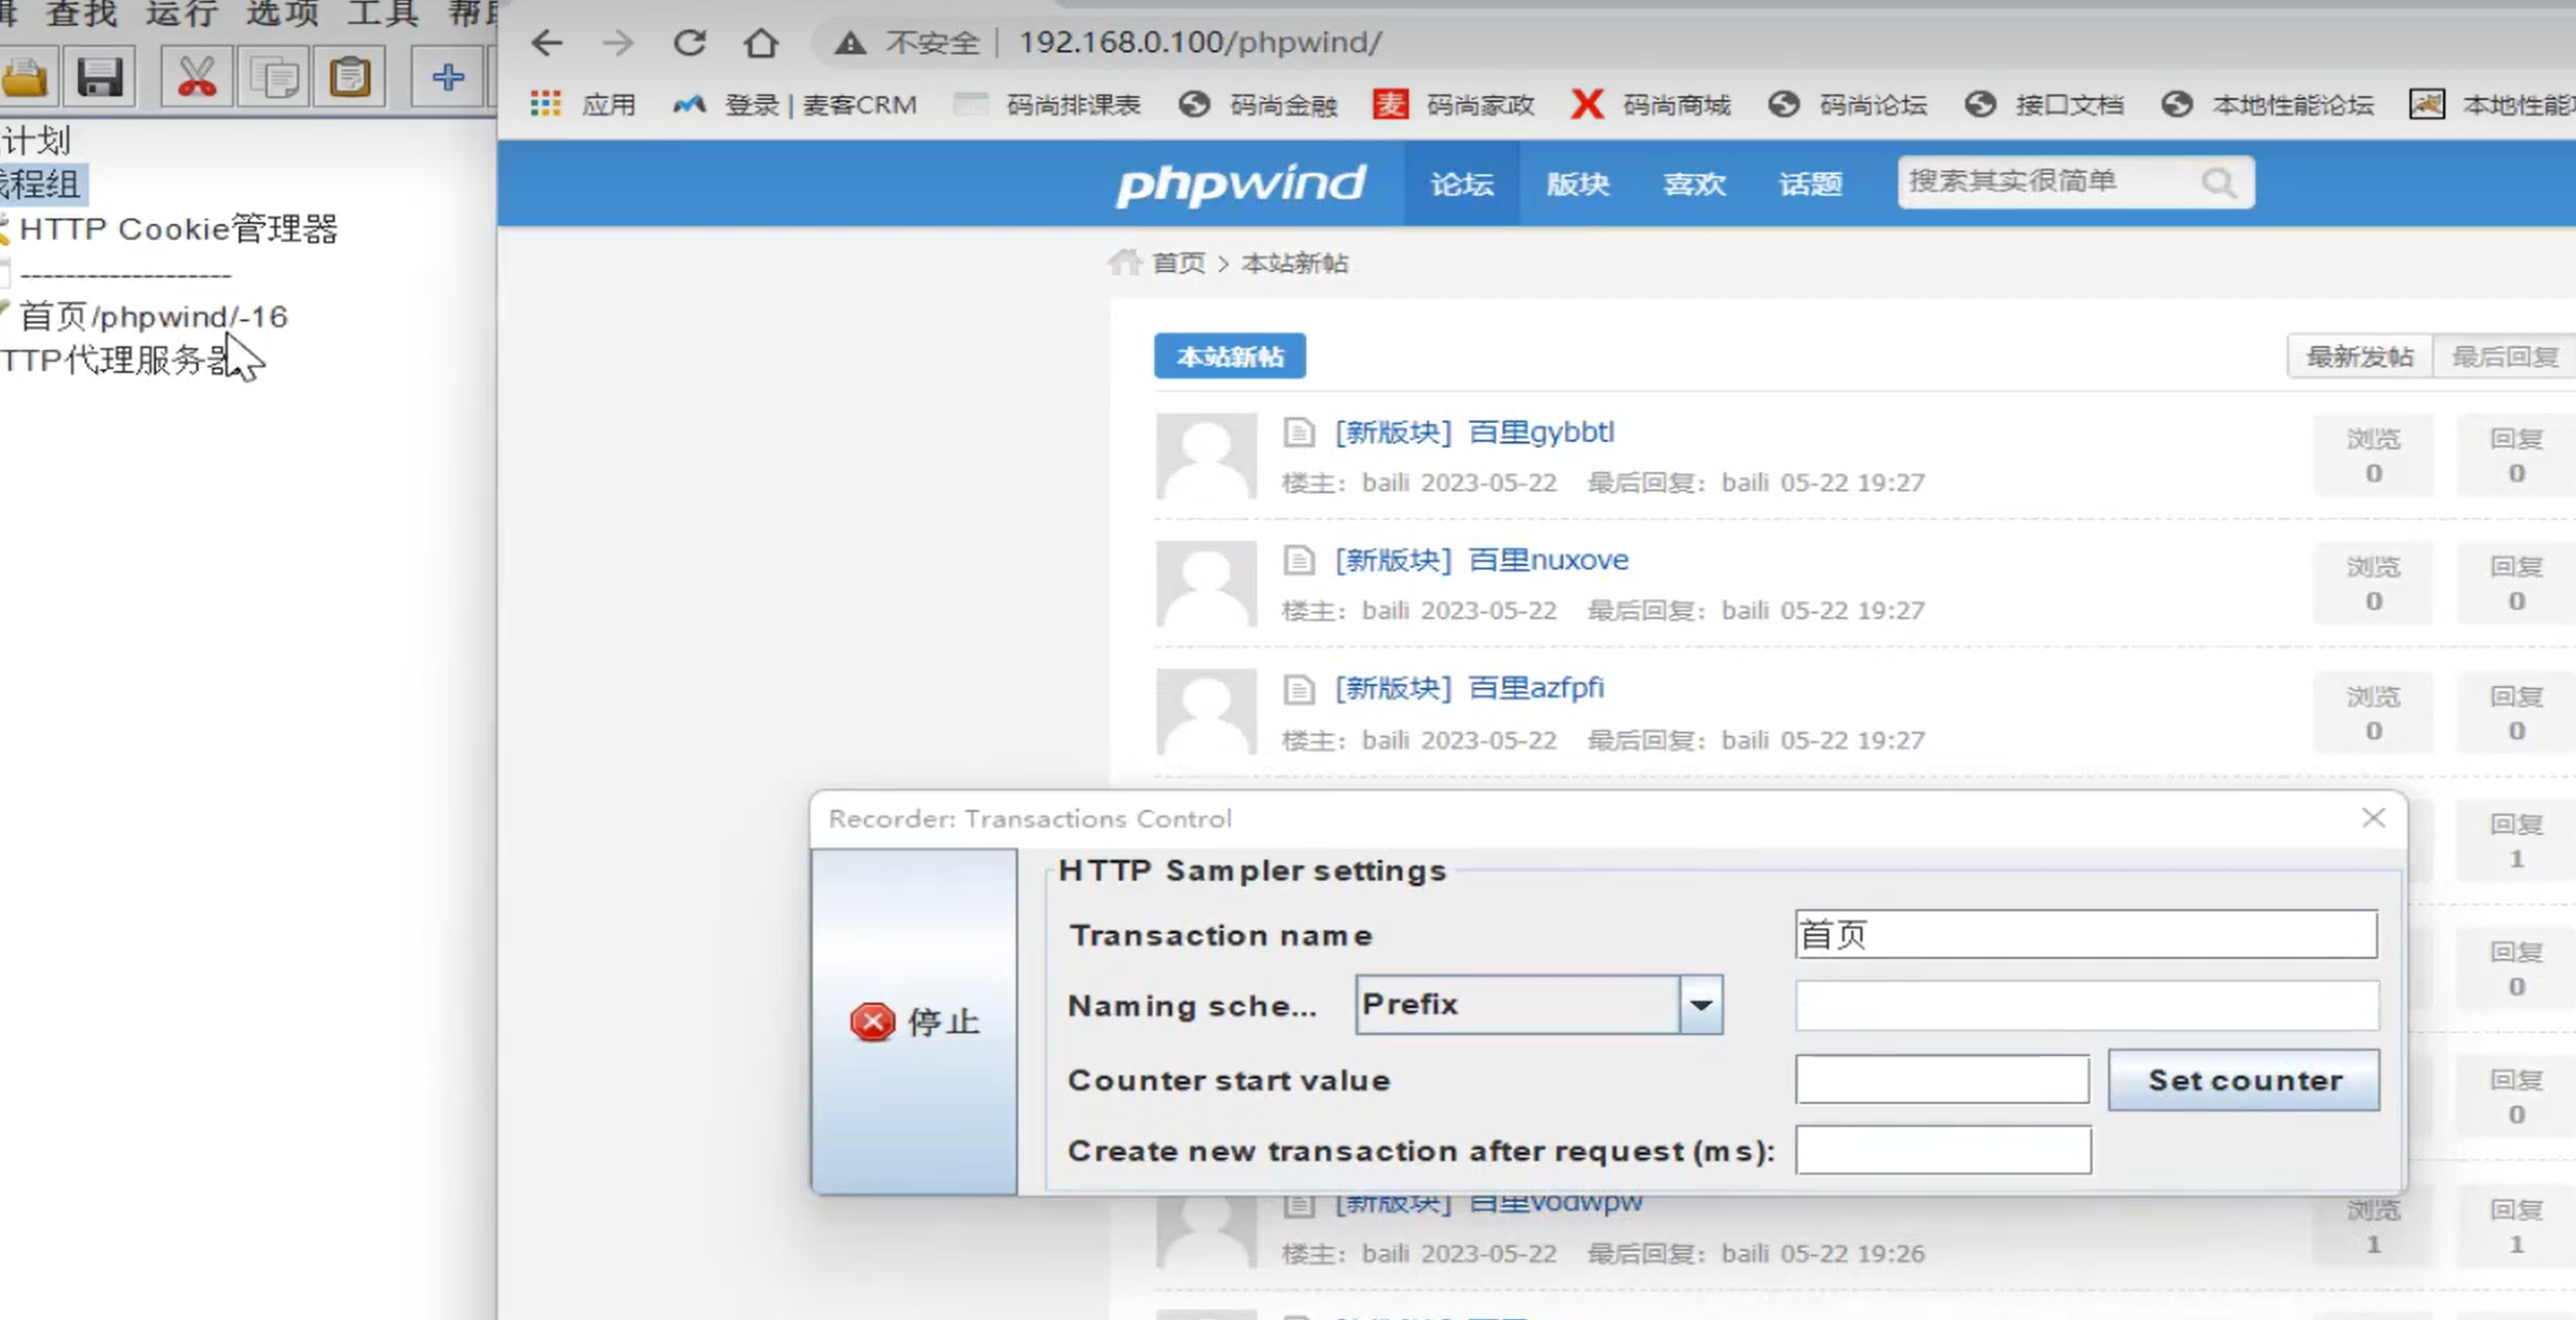Open the 码尚金融 bookmark
Viewport: 2576px width, 1320px height.
pos(1258,104)
